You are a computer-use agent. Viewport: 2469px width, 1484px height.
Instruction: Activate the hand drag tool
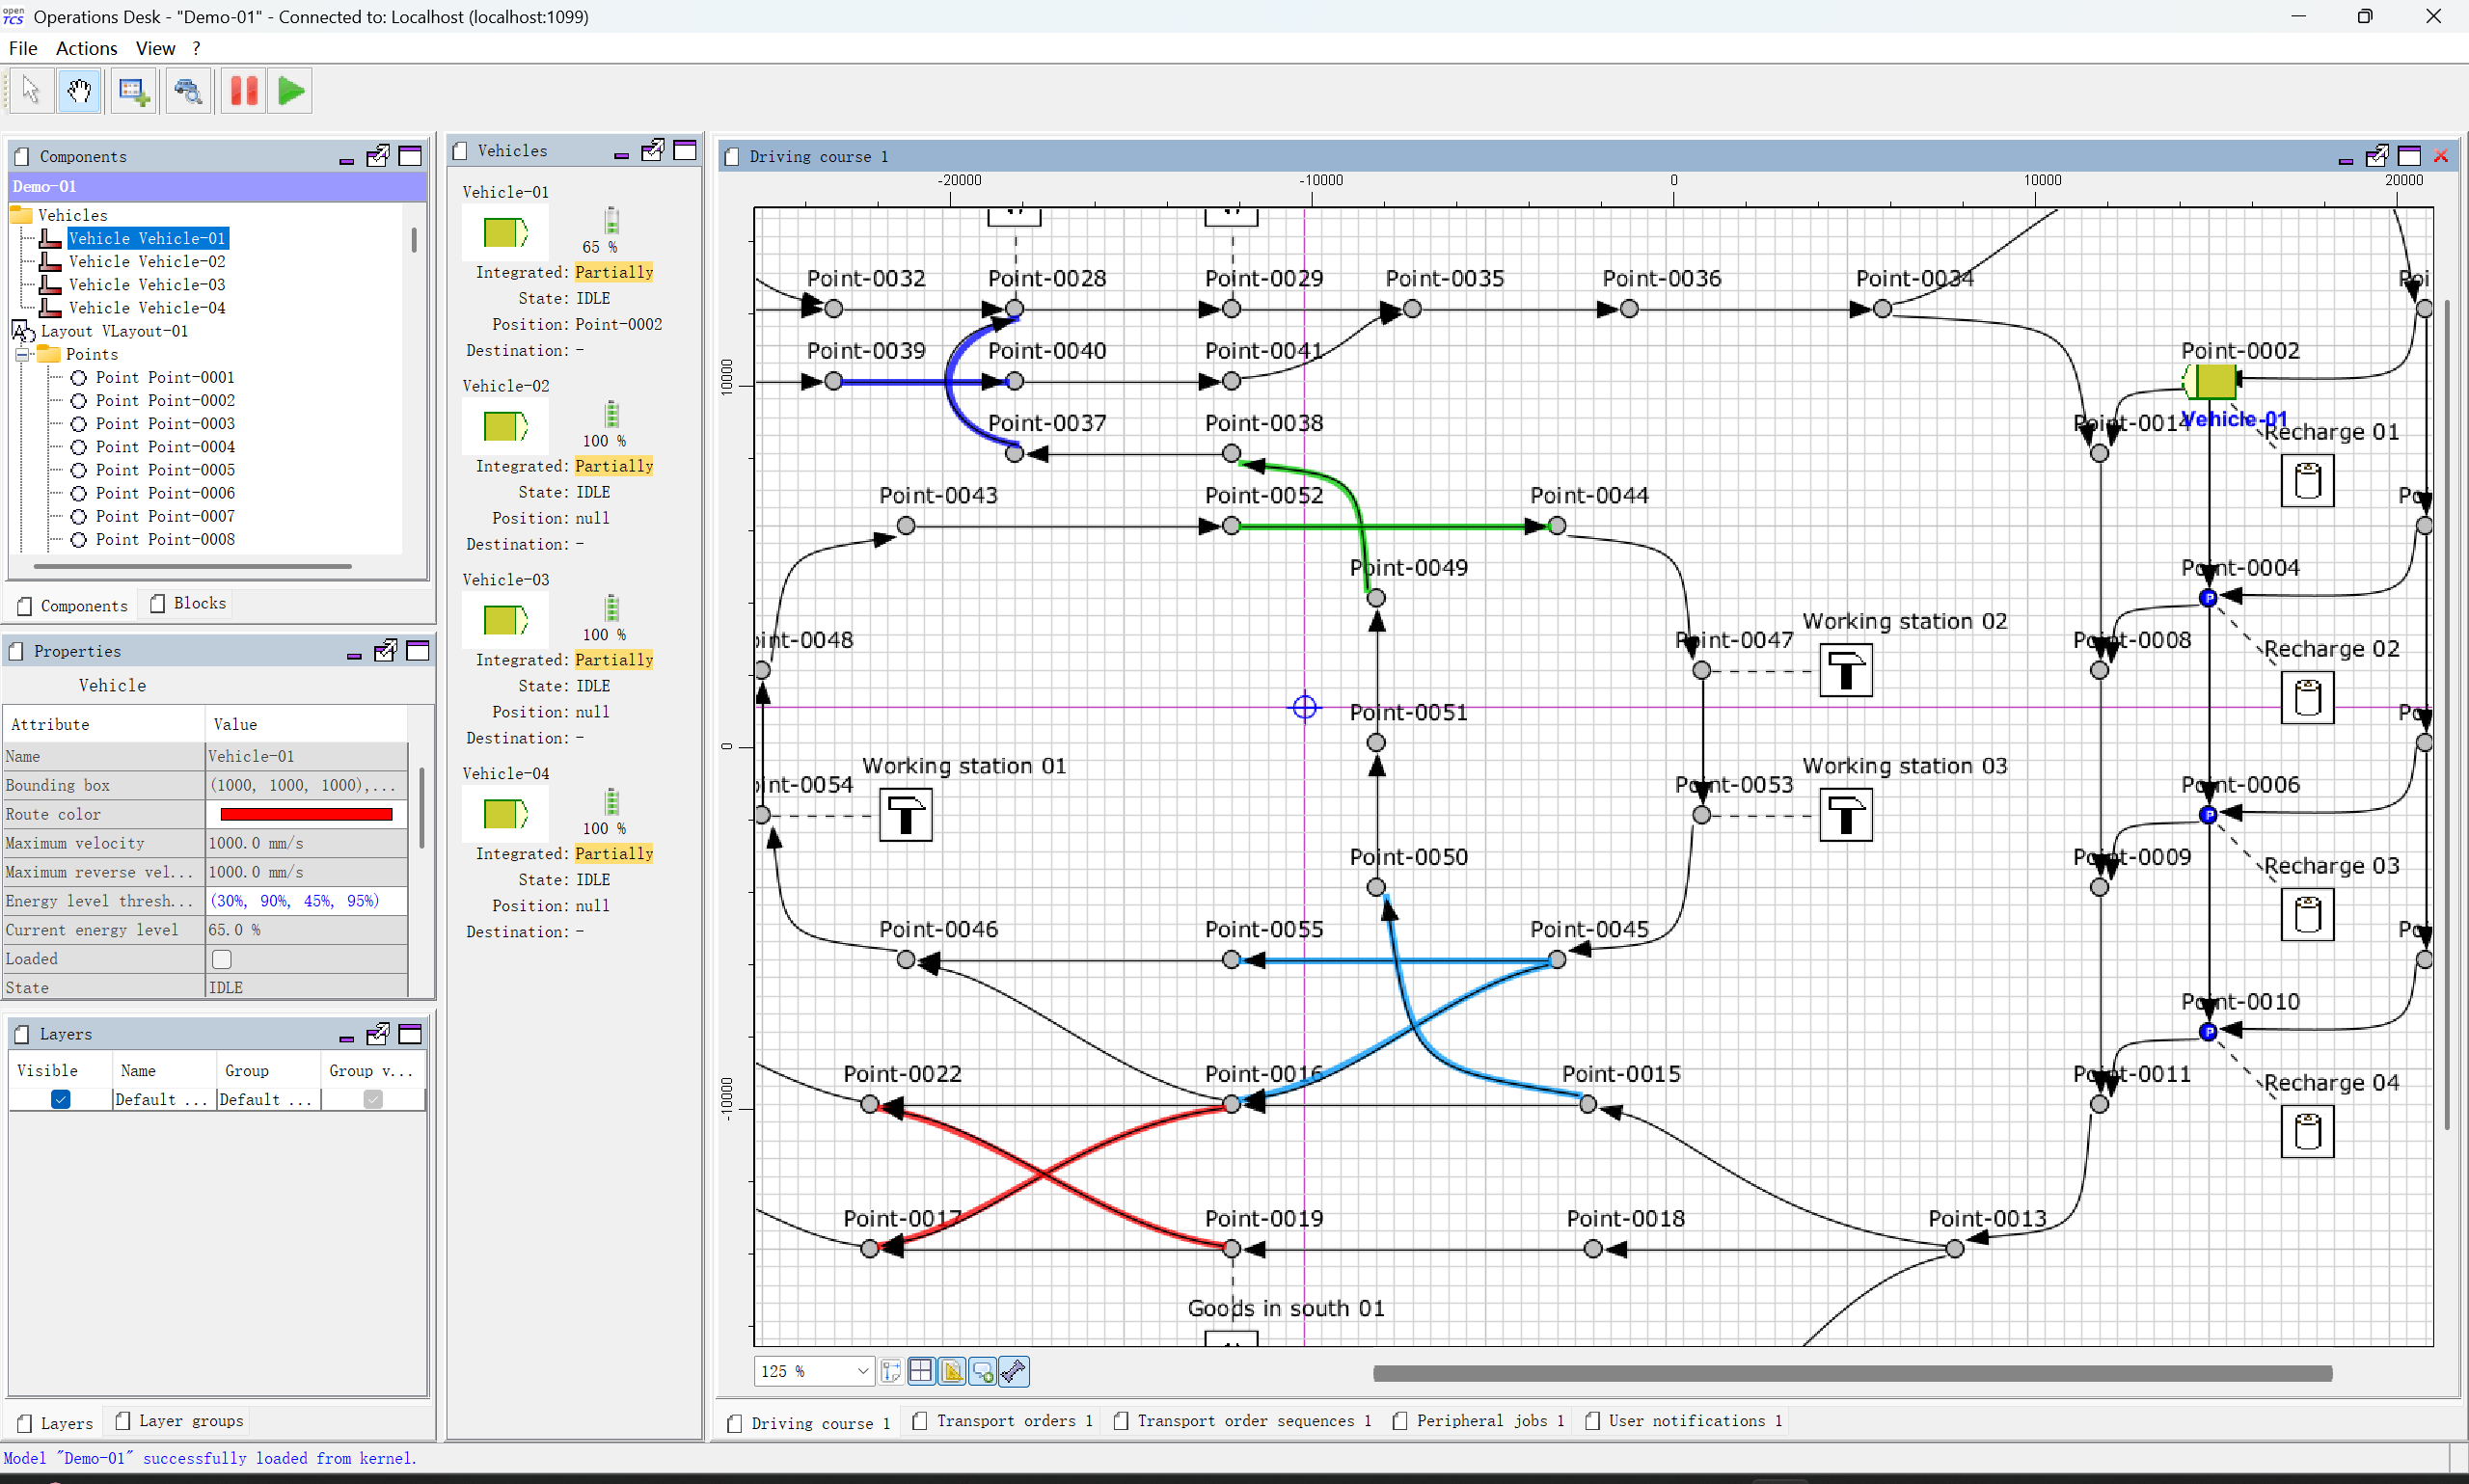tap(80, 91)
